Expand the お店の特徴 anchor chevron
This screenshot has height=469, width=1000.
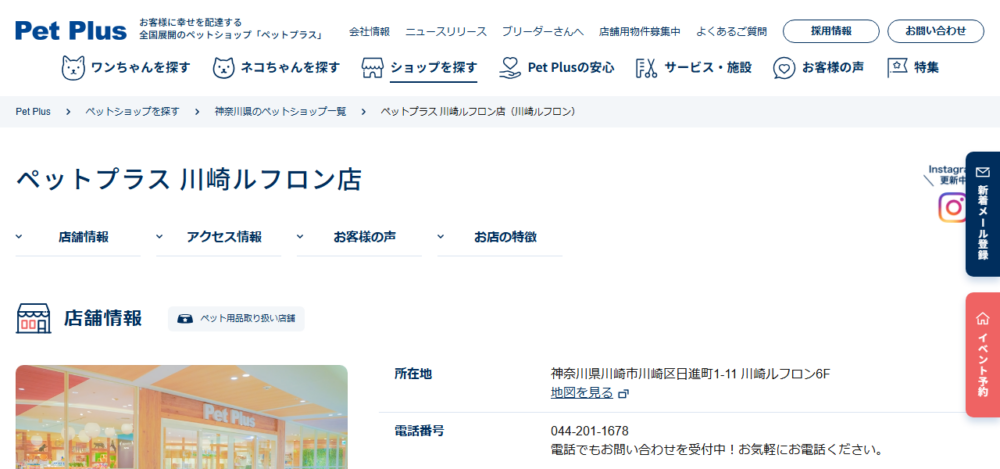[x=440, y=237]
